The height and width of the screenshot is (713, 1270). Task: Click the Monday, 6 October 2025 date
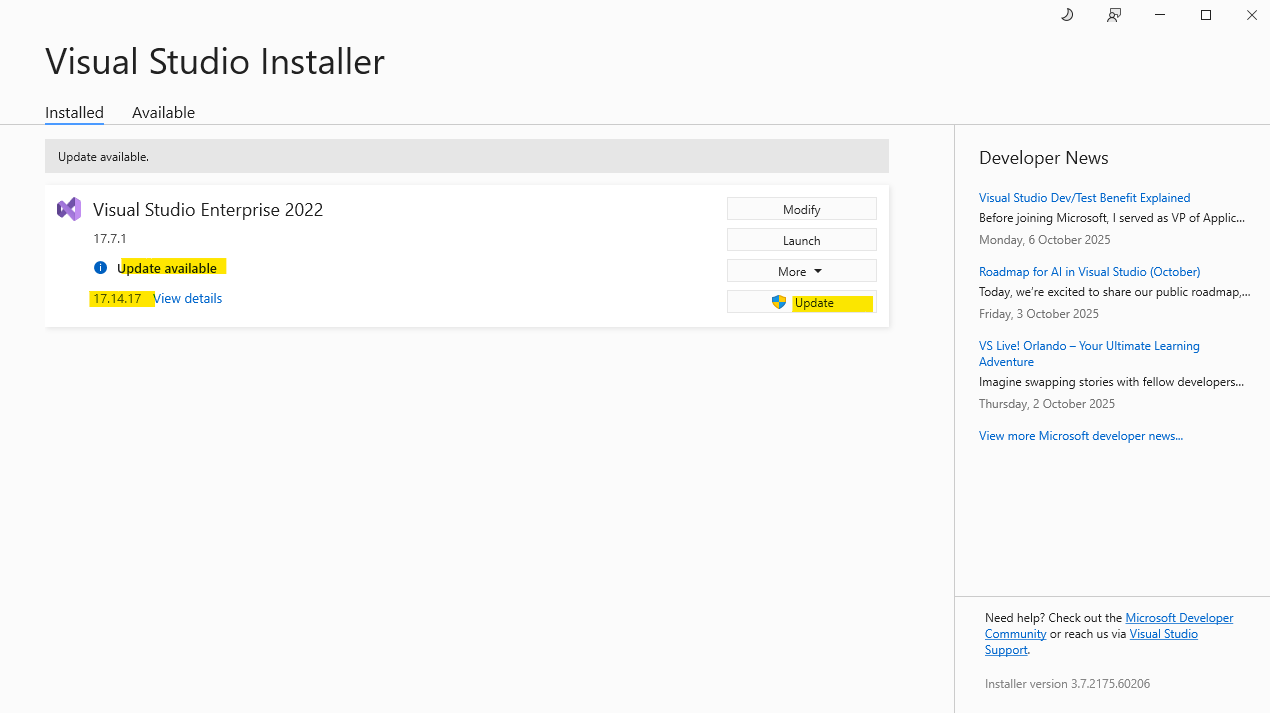point(1044,240)
